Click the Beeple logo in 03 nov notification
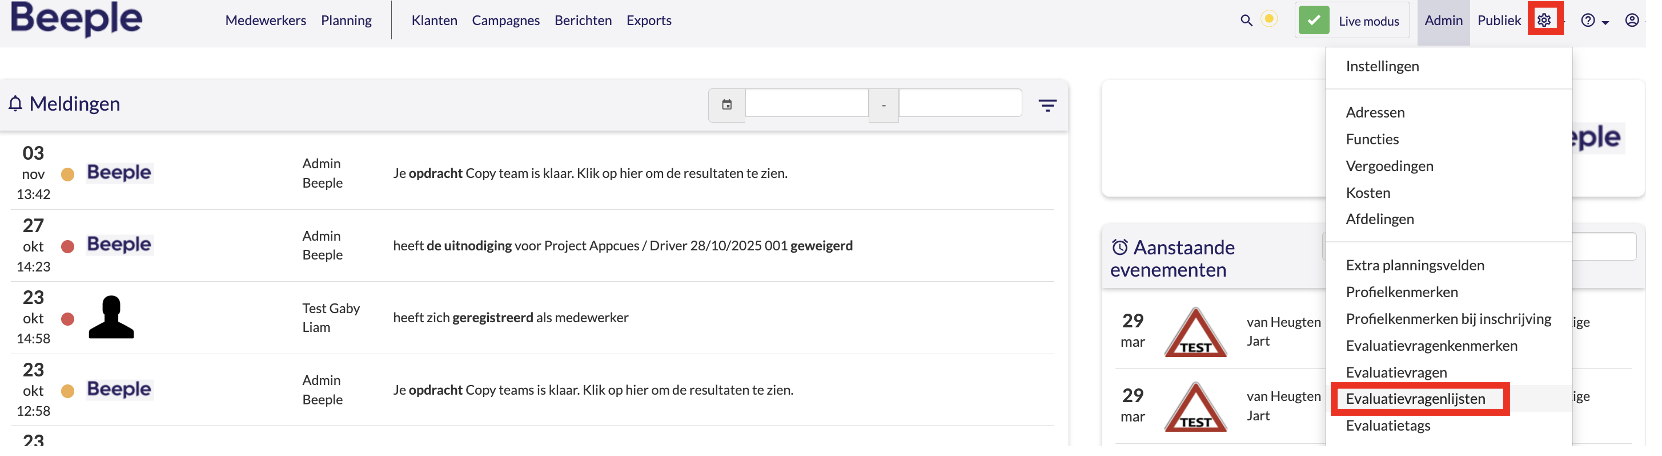 [x=119, y=172]
